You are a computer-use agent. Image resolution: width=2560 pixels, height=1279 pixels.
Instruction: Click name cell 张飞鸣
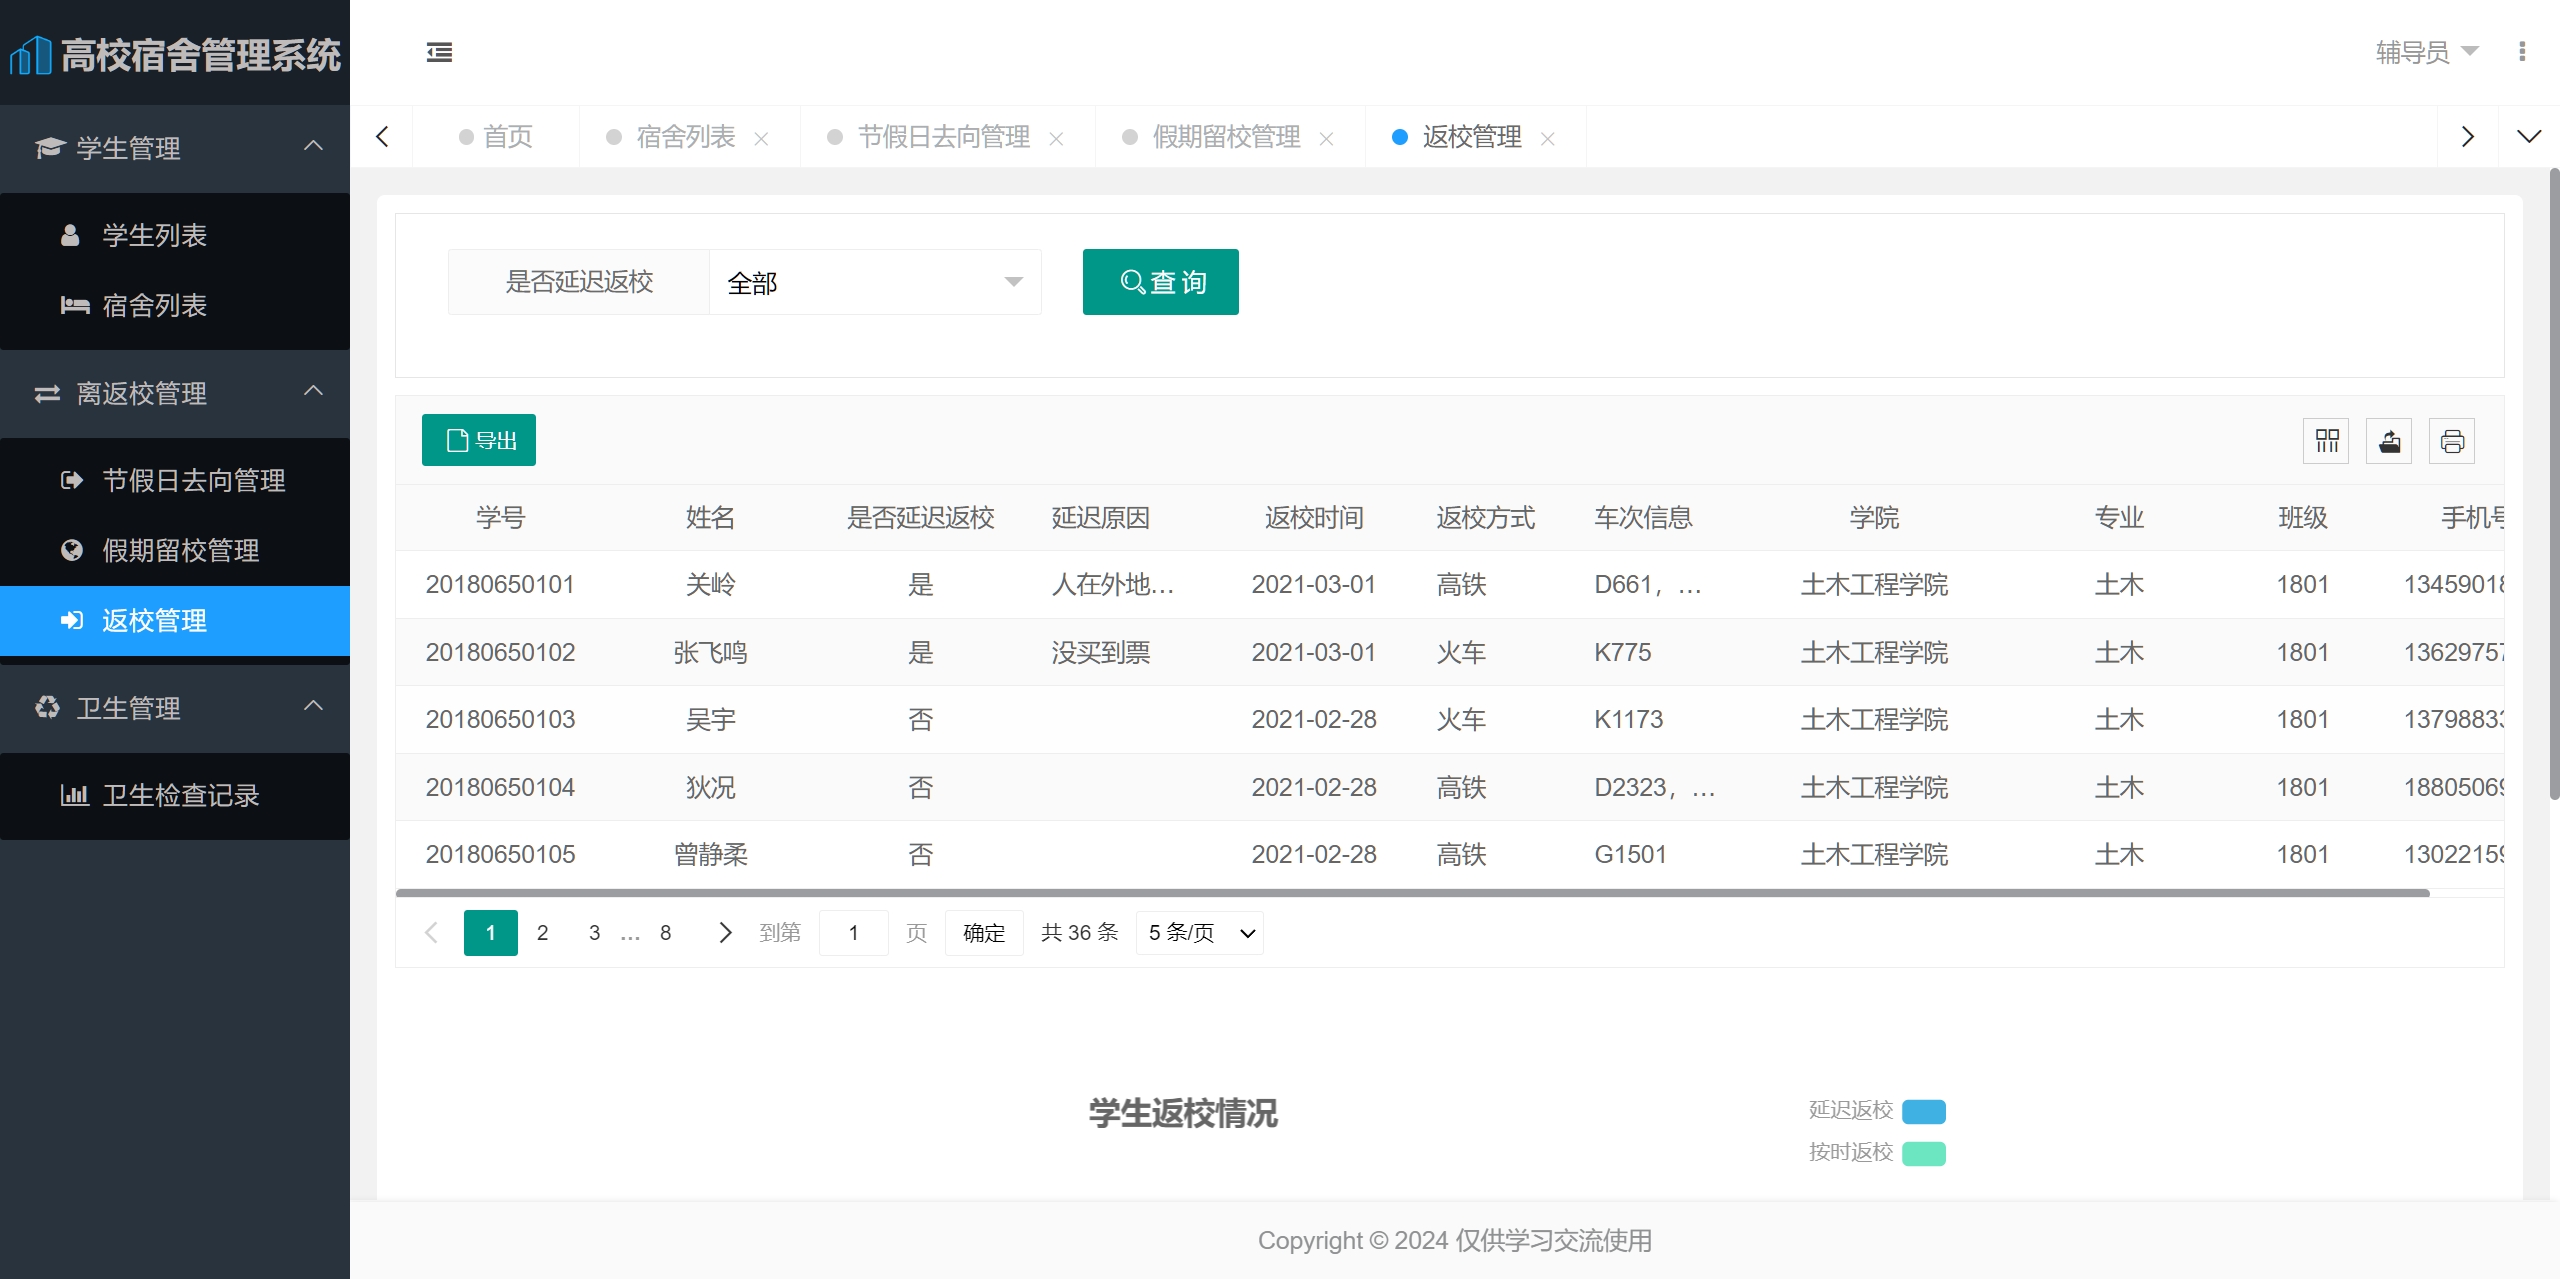[x=710, y=653]
